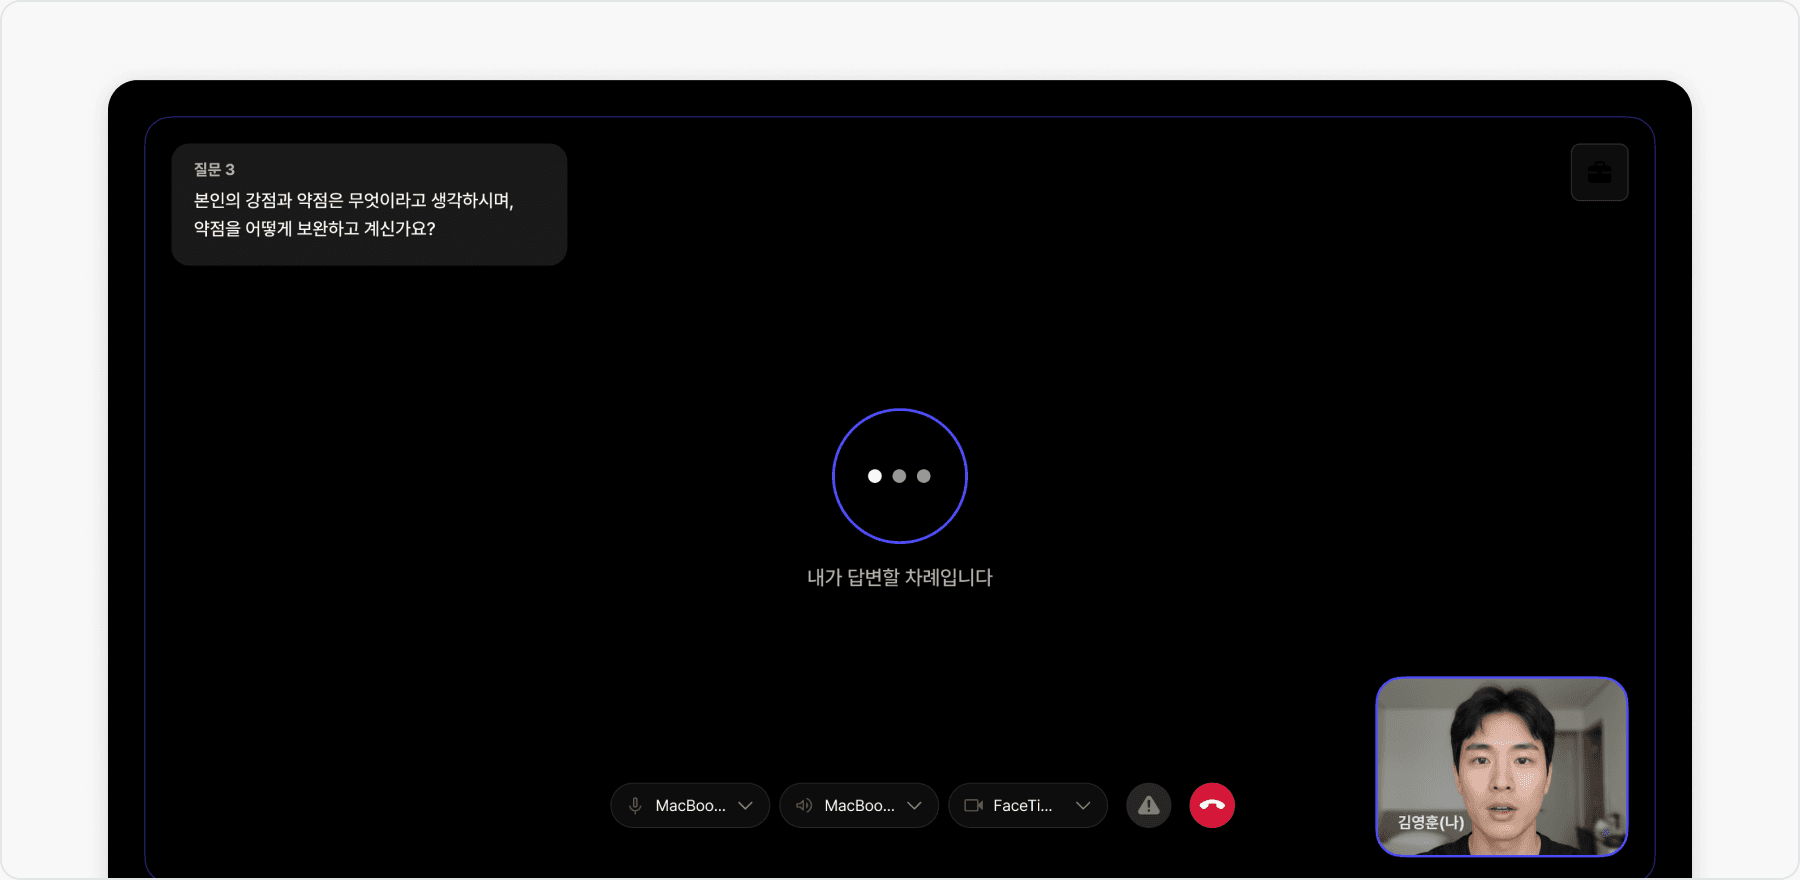The width and height of the screenshot is (1800, 880).
Task: Expand the FaceTime camera dropdown chevron
Action: click(x=1083, y=805)
